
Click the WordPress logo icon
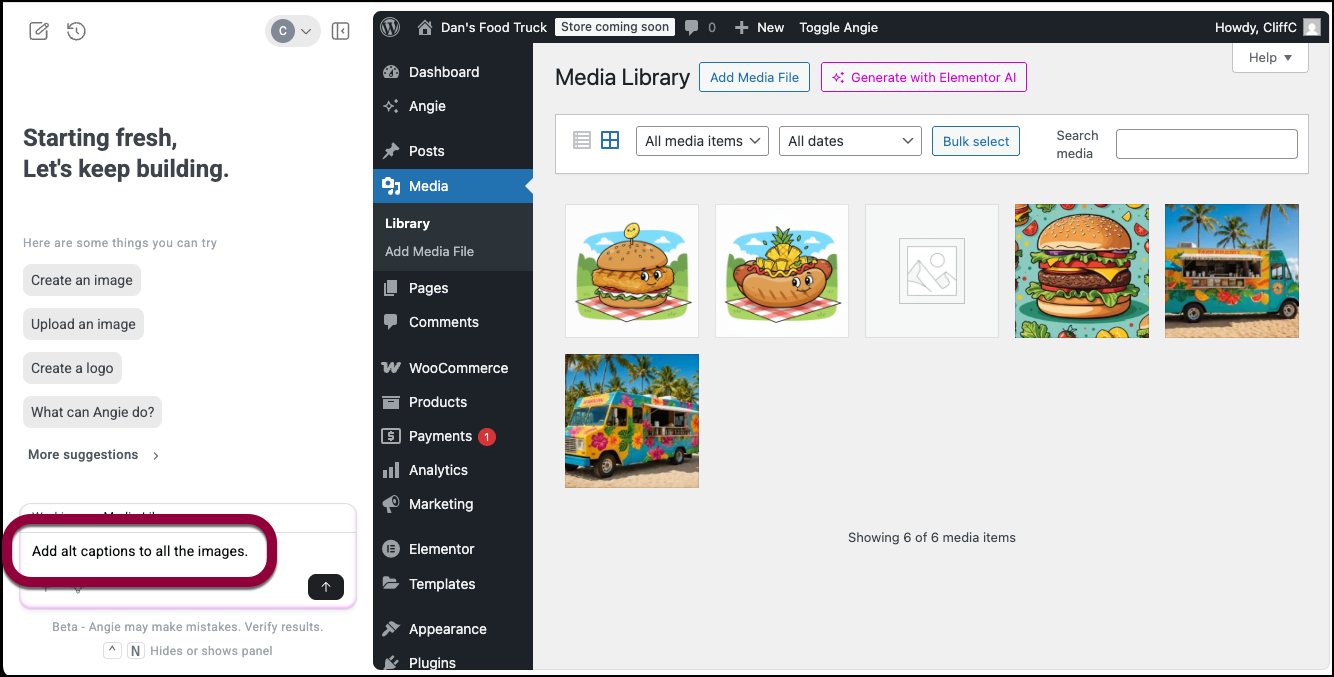(x=390, y=27)
